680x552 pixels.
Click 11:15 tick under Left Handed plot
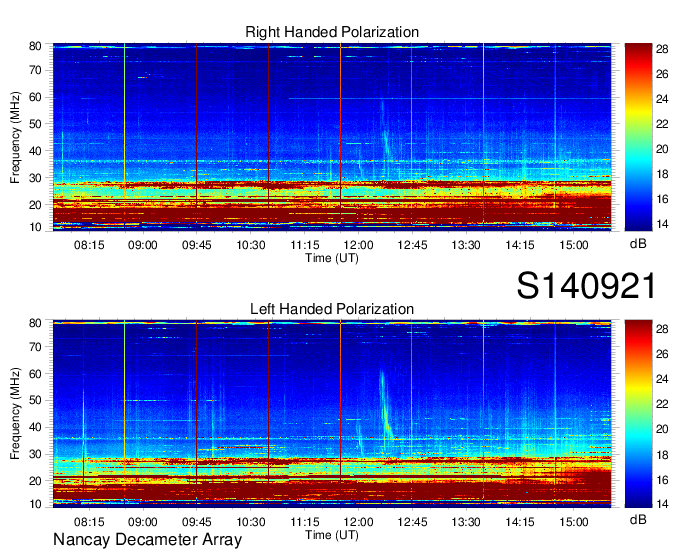[x=304, y=522]
